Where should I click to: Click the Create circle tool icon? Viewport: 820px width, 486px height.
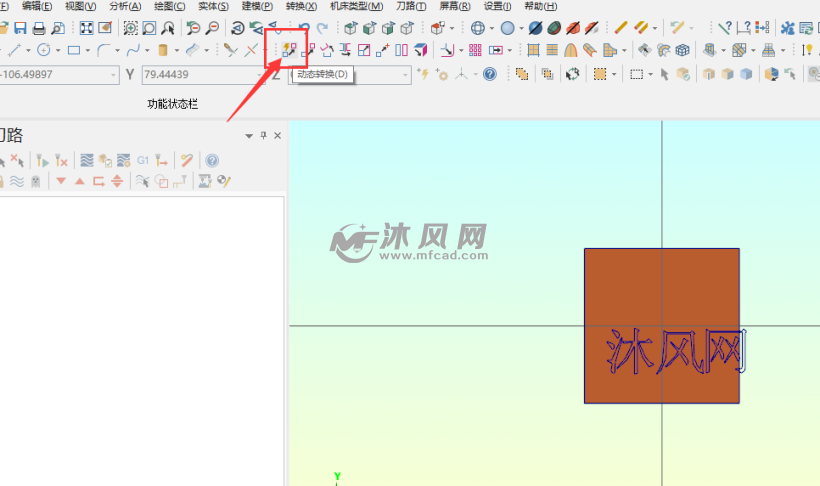44,50
